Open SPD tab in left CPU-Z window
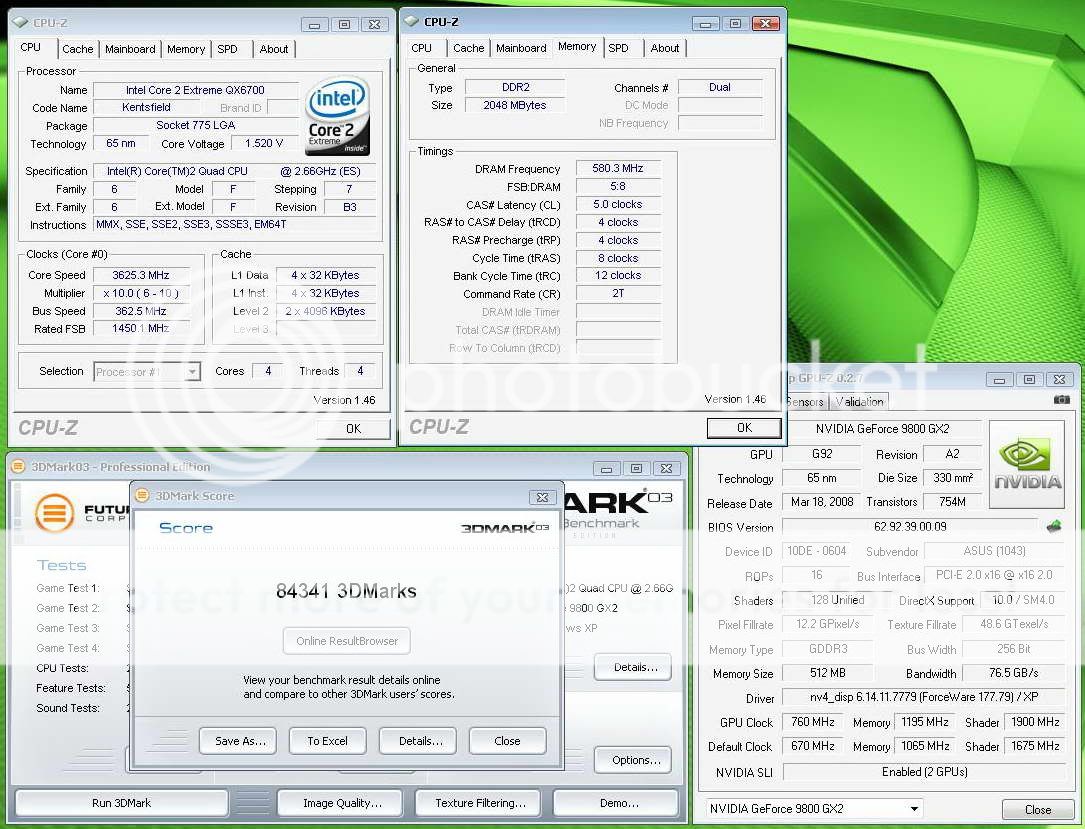The height and width of the screenshot is (829, 1085). tap(227, 49)
